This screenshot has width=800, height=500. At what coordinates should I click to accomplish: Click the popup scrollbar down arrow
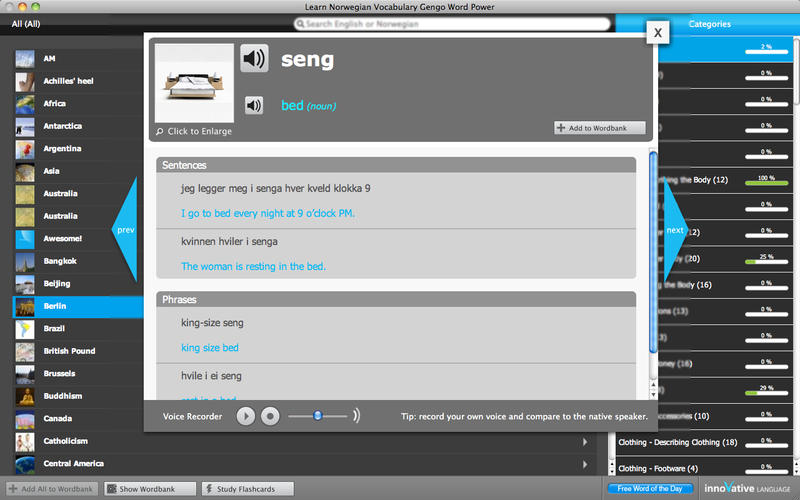(654, 395)
